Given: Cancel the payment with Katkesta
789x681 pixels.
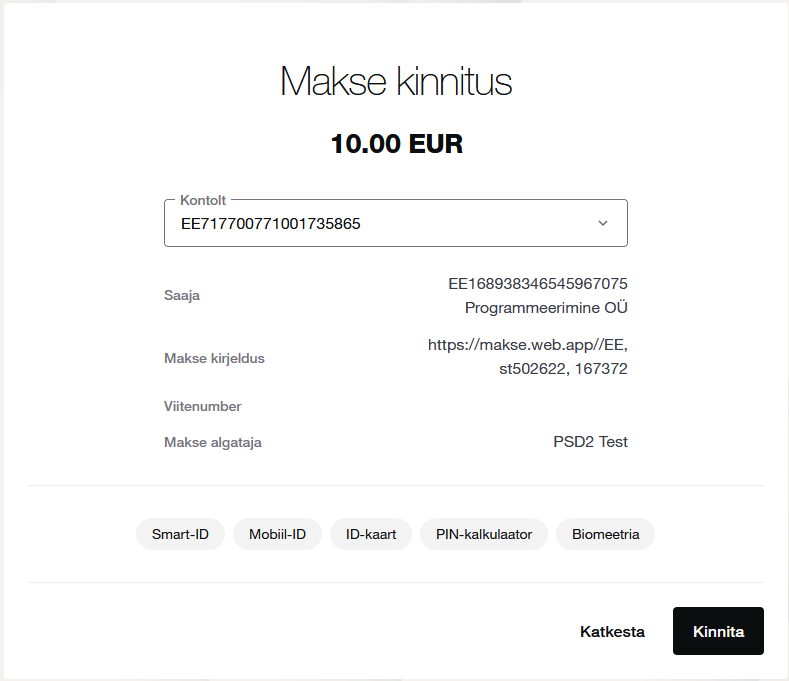Looking at the screenshot, I should (x=612, y=632).
